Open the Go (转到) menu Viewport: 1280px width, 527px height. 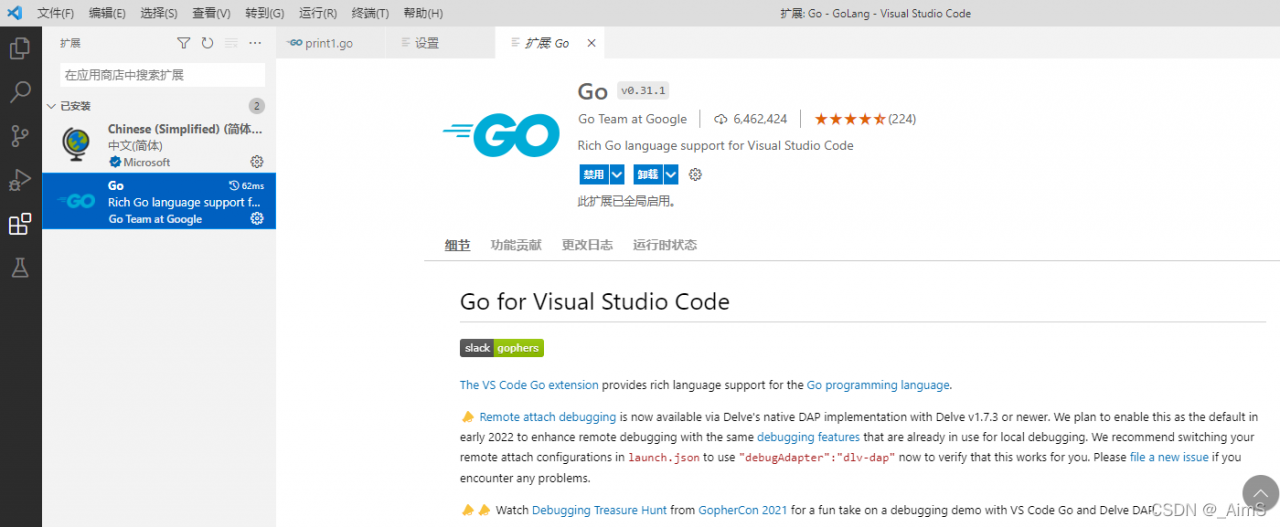264,13
